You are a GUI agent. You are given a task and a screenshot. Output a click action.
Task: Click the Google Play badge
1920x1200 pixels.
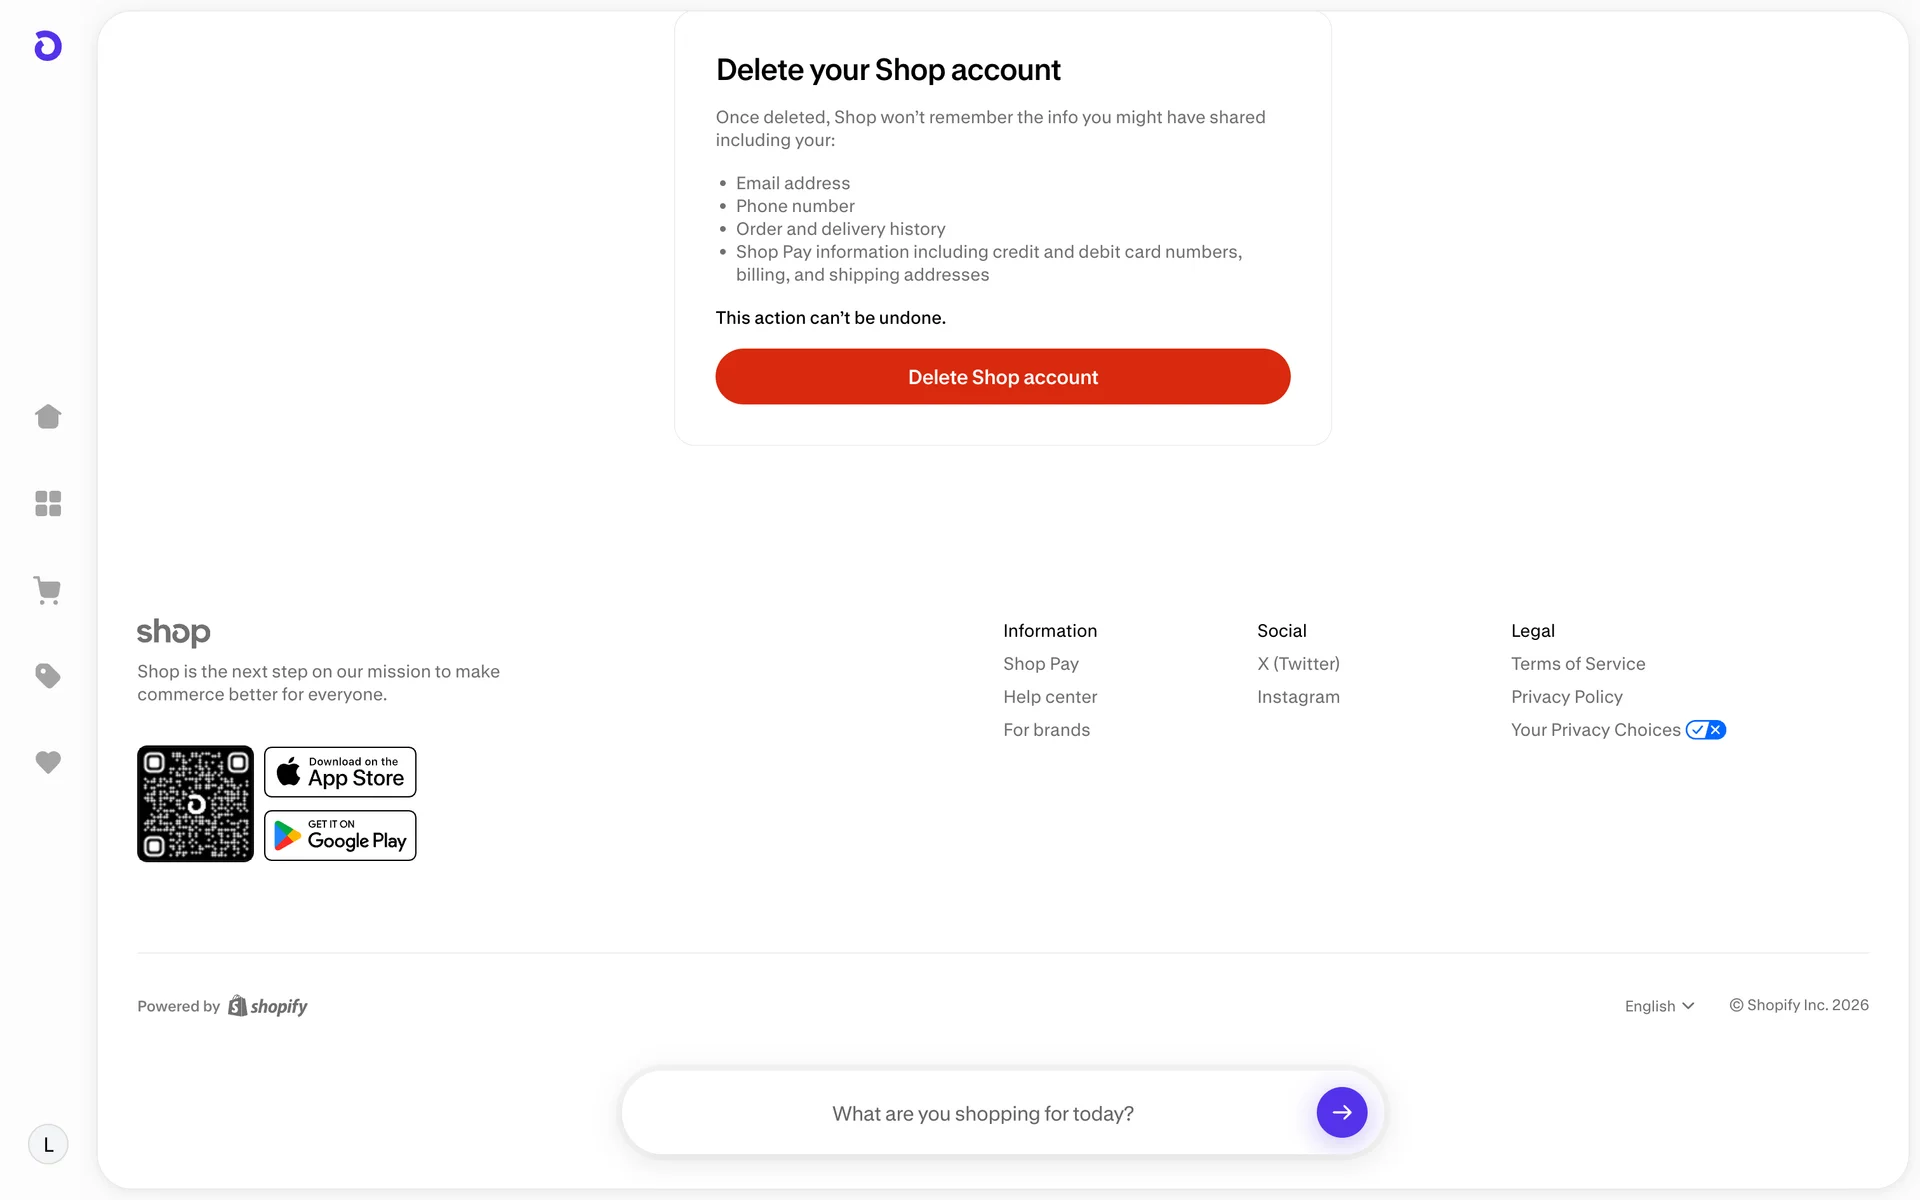coord(340,835)
